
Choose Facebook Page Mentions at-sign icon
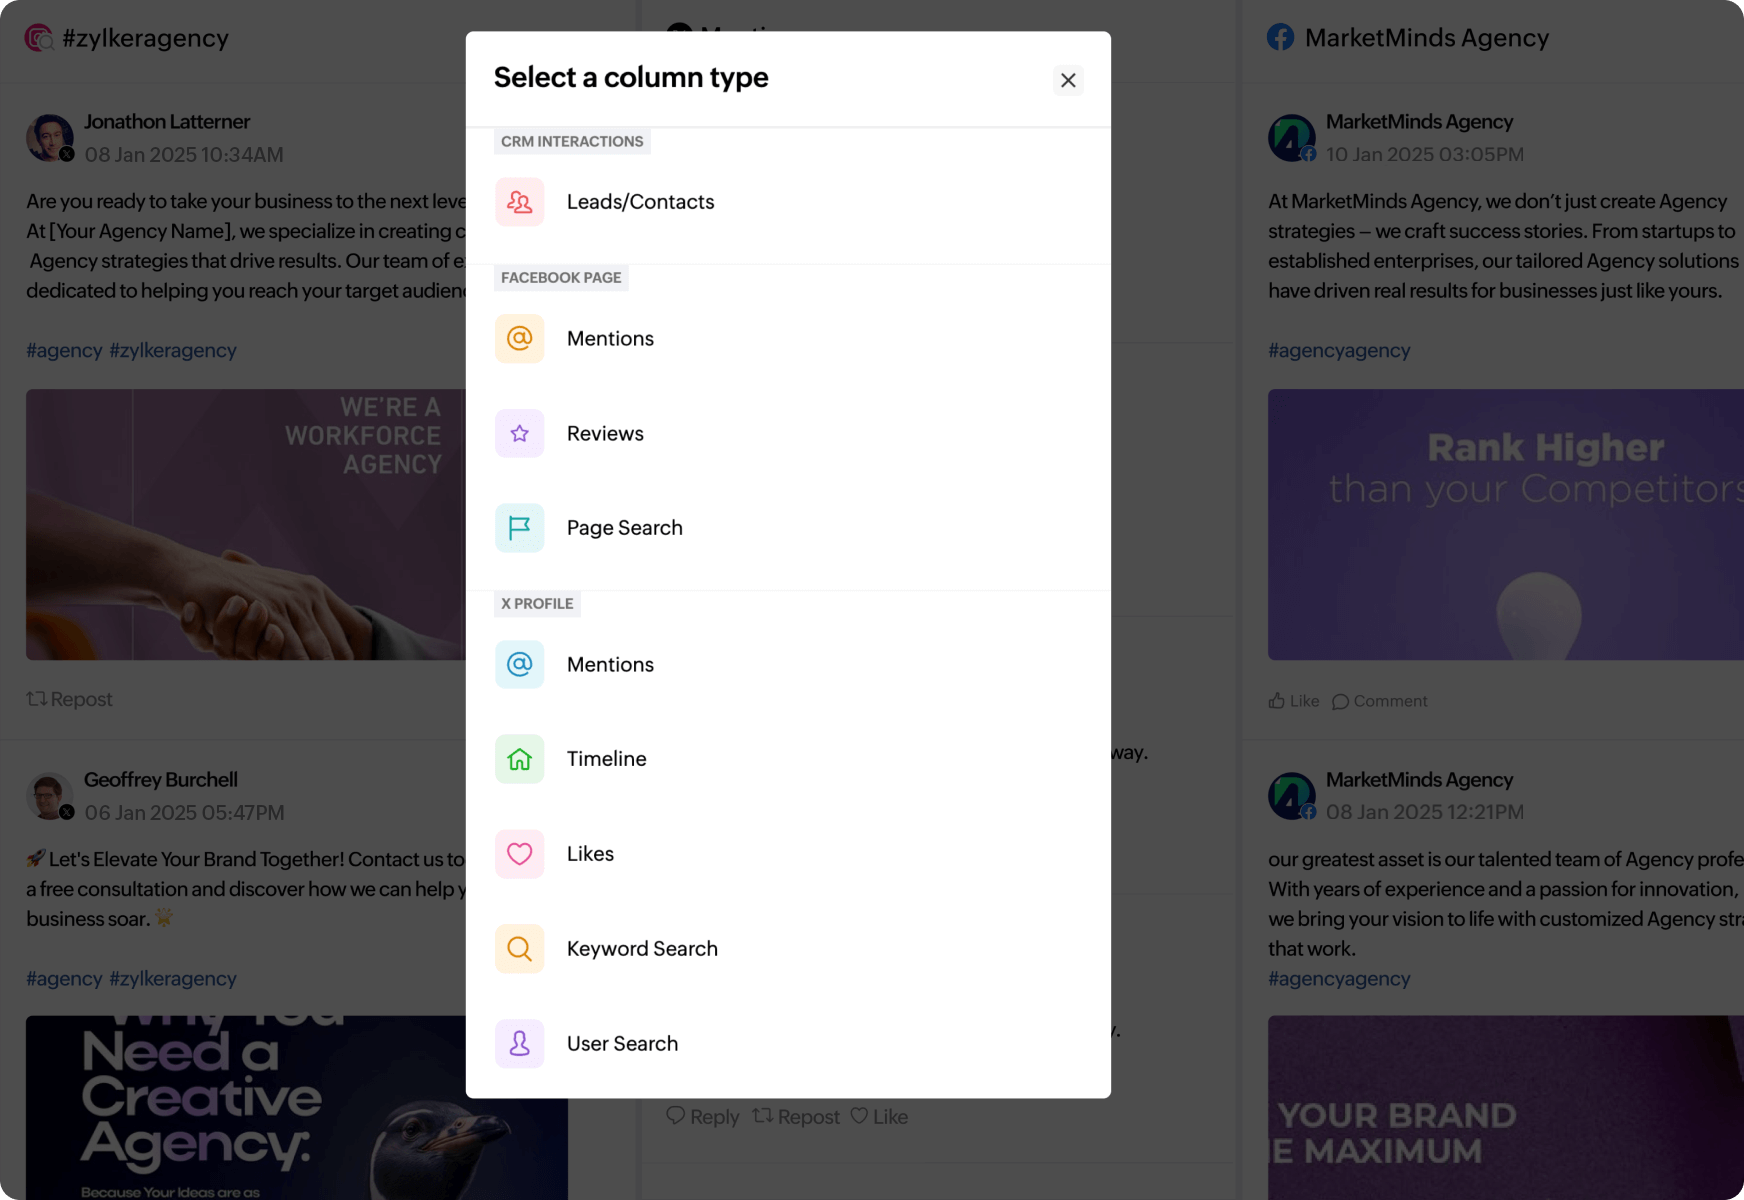point(519,338)
